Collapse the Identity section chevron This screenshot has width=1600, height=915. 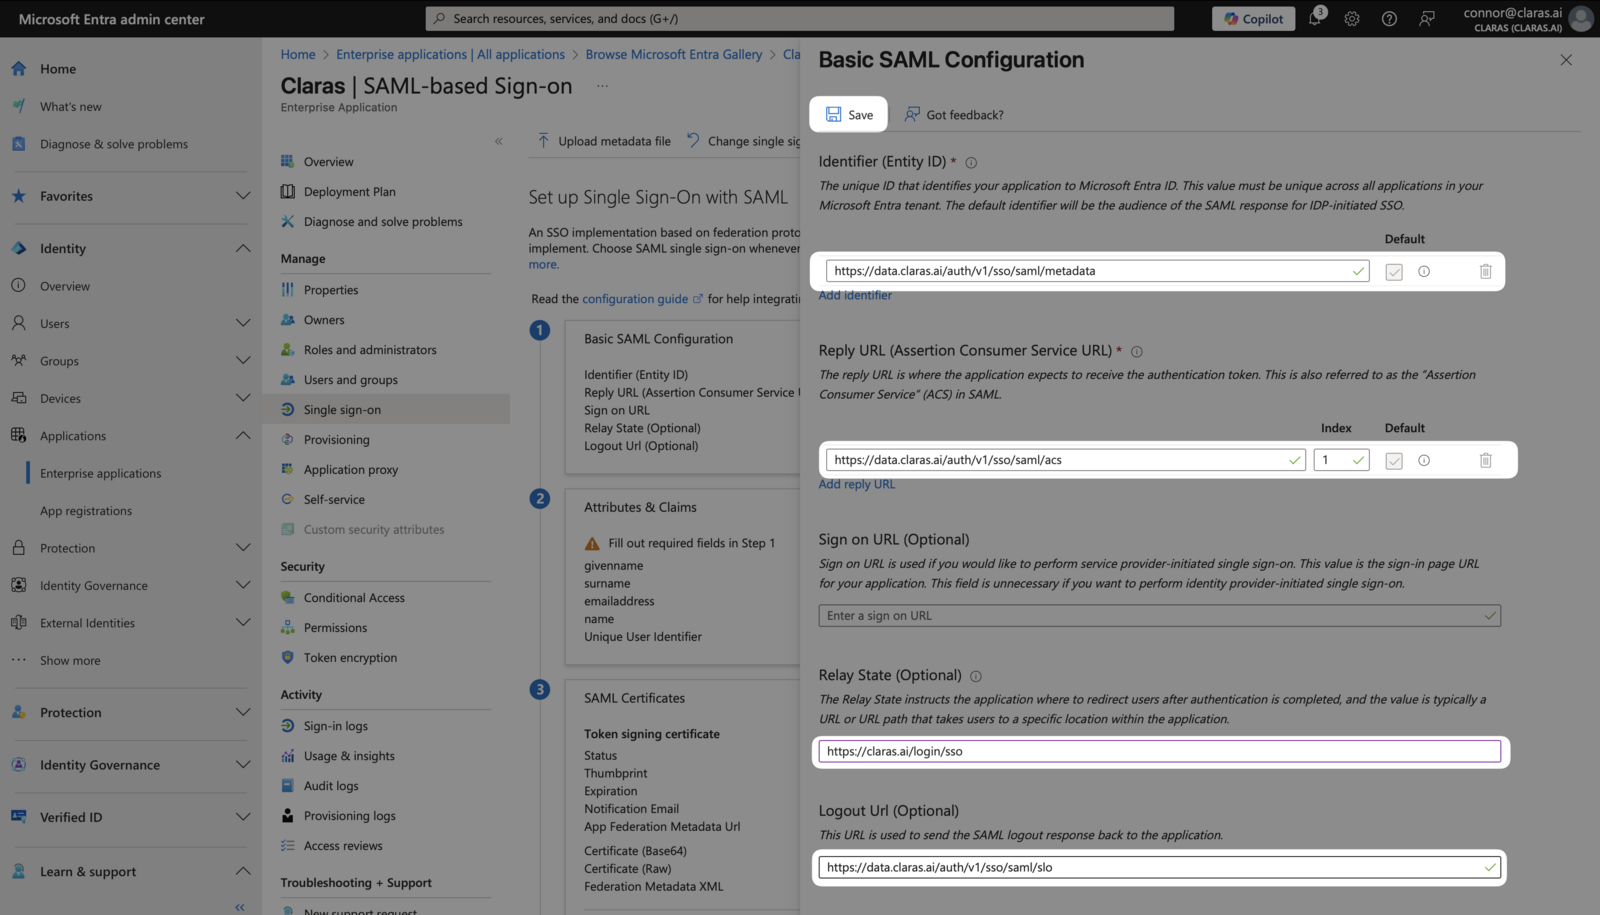click(x=242, y=248)
